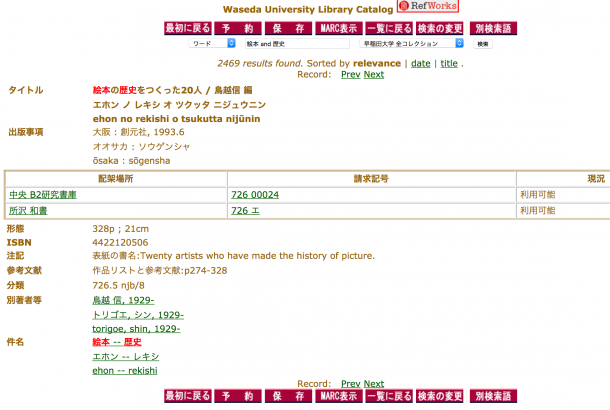The height and width of the screenshot is (410, 610).
Task: Open the 早稲田大学 全コレクション dropdown
Action: coord(412,44)
